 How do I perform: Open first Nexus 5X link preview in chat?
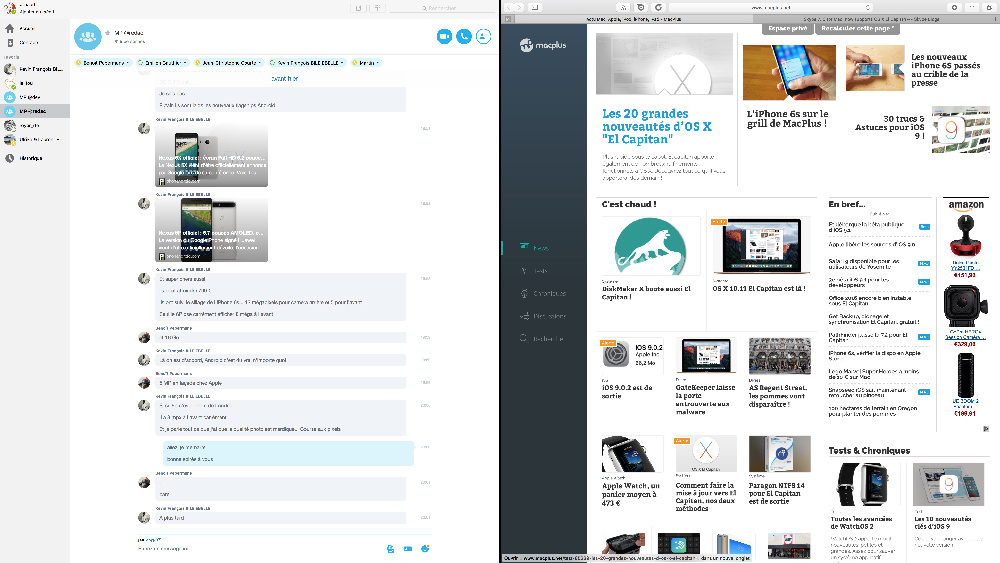(211, 156)
